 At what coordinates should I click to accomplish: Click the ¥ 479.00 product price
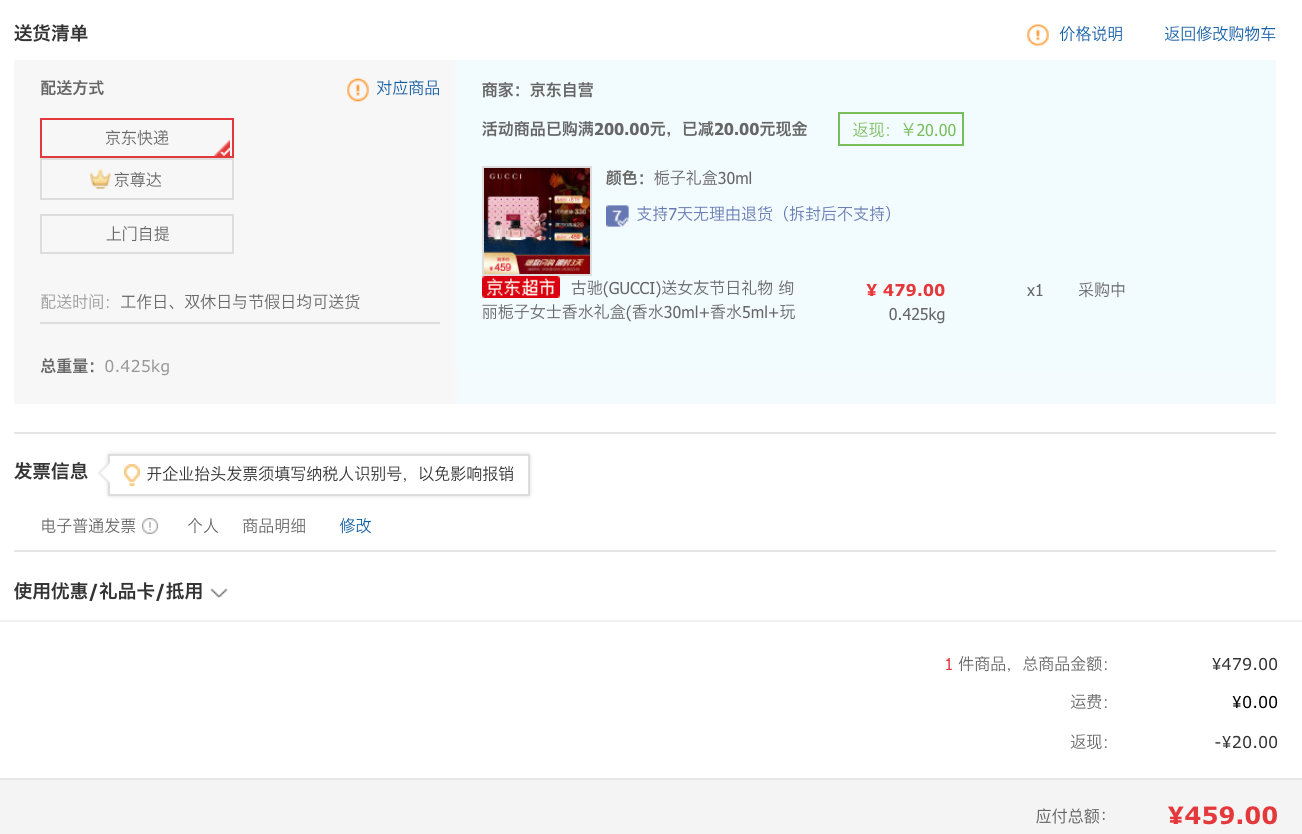(x=905, y=290)
